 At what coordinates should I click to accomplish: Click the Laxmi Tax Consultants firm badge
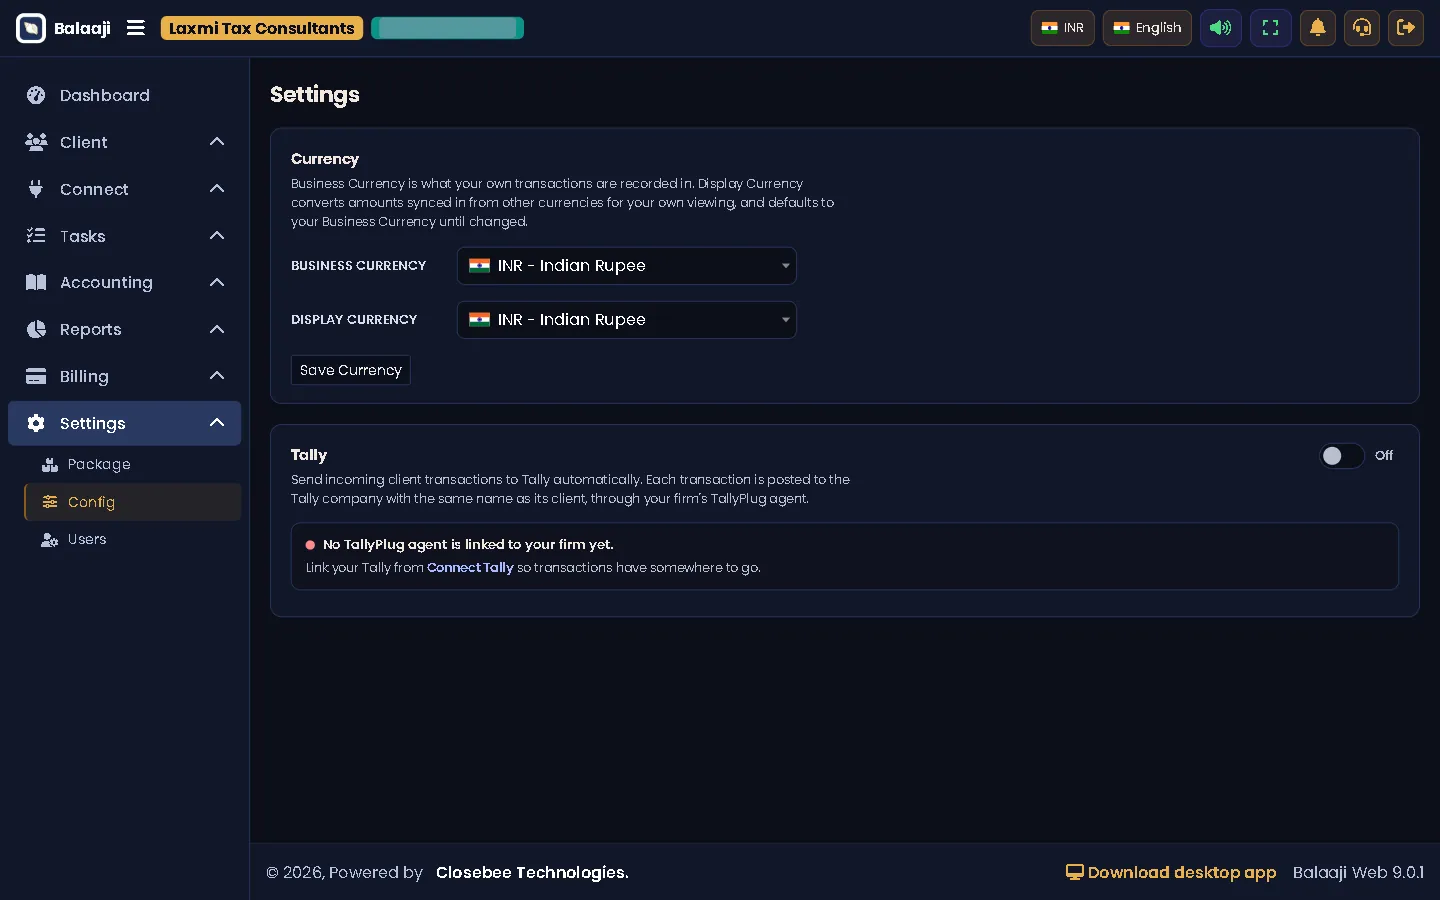pos(261,28)
